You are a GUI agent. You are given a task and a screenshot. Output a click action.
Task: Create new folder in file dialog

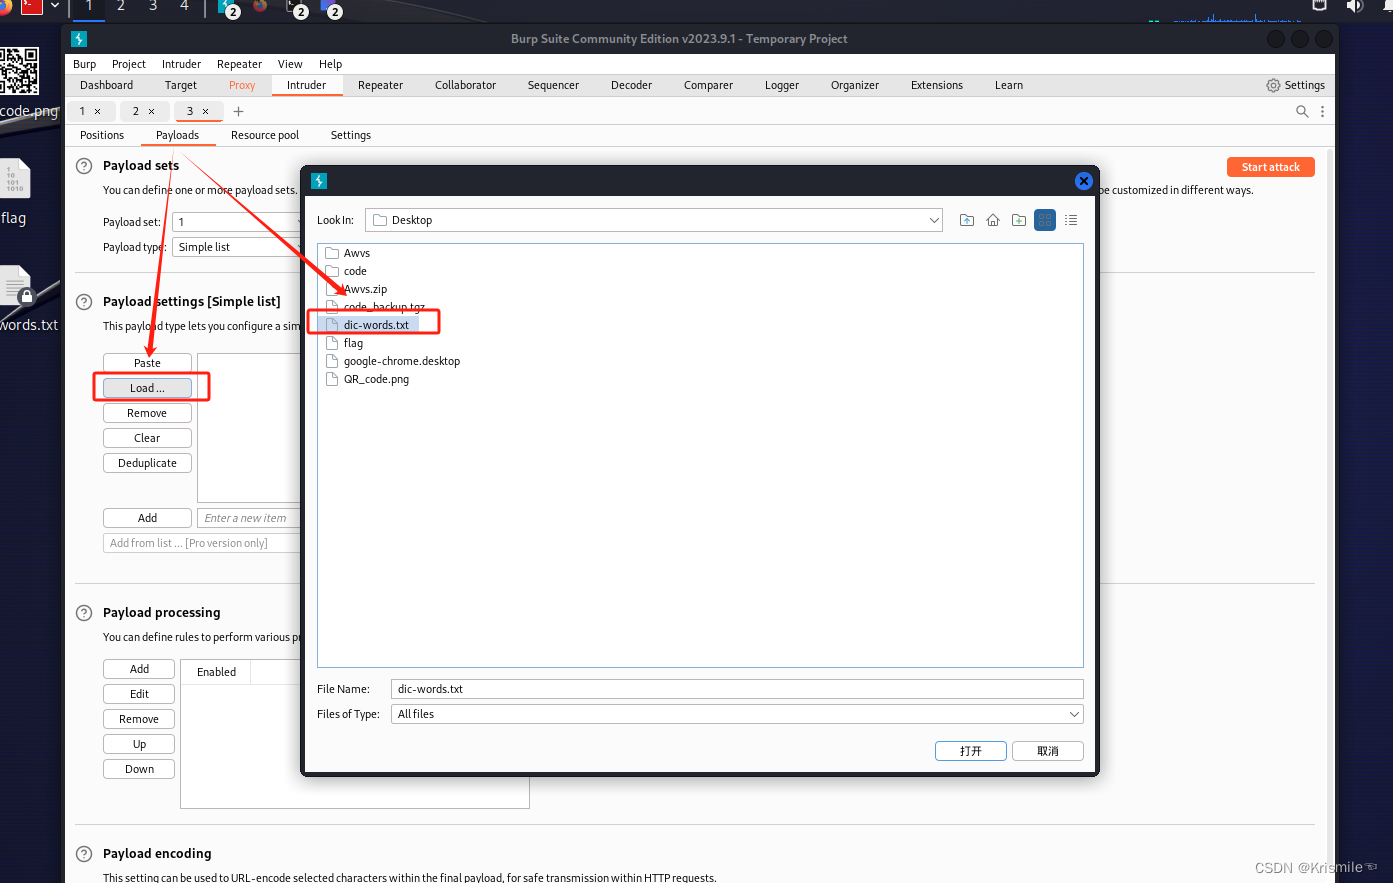tap(1019, 220)
